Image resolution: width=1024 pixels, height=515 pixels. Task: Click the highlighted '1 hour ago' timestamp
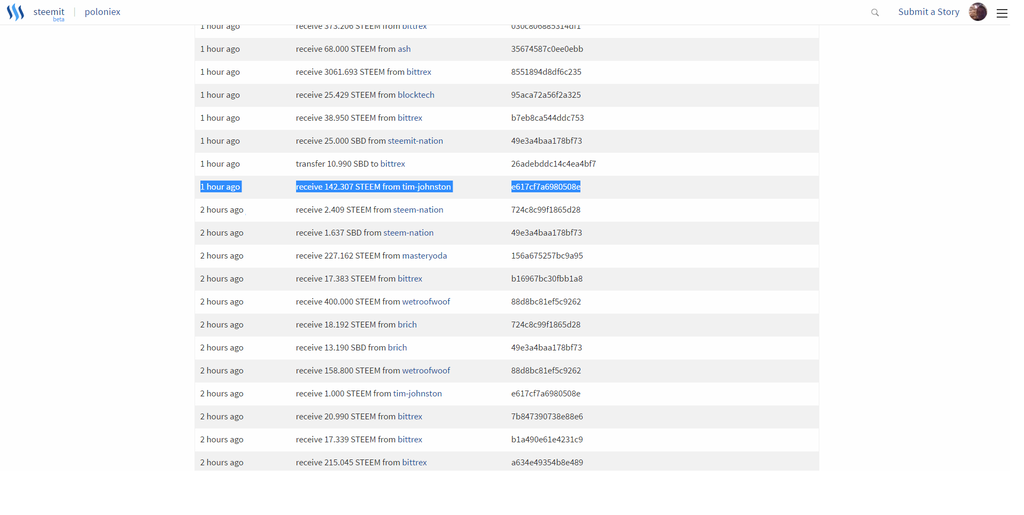click(220, 187)
